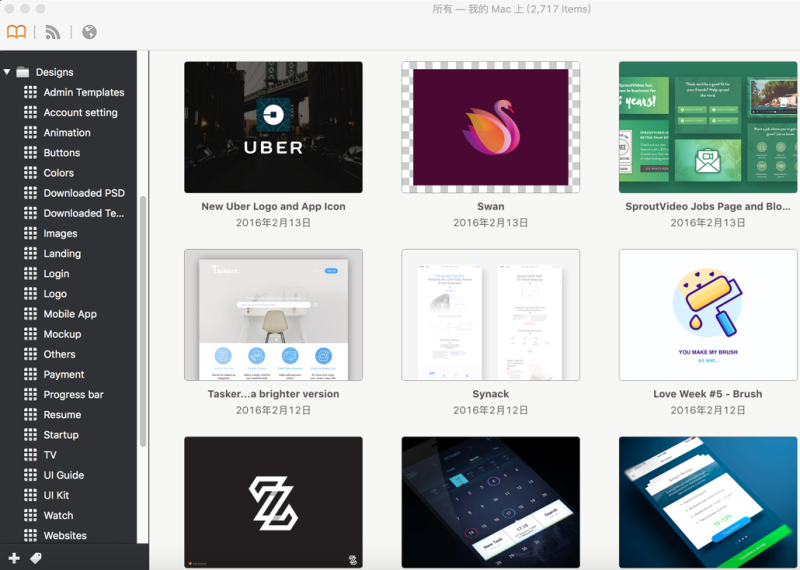Open the web browser globe icon
Screen dimensions: 800x570
coord(89,32)
